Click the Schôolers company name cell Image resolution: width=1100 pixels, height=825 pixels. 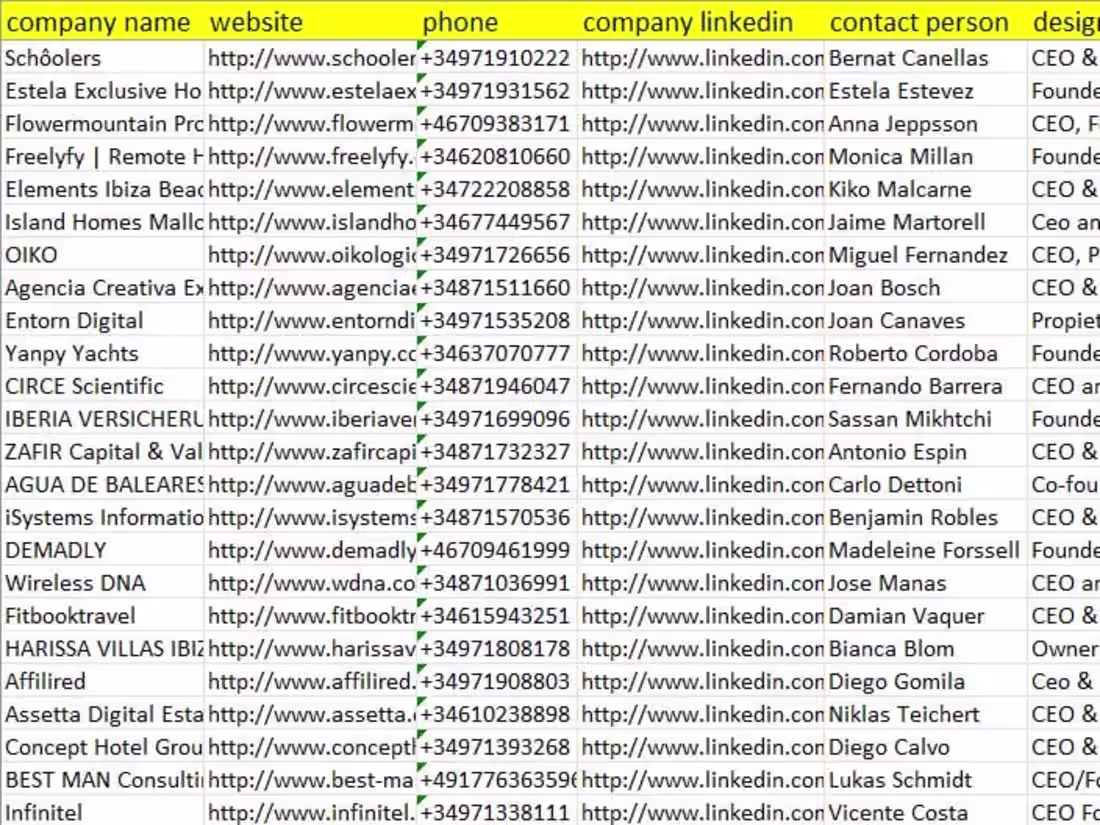(103, 58)
